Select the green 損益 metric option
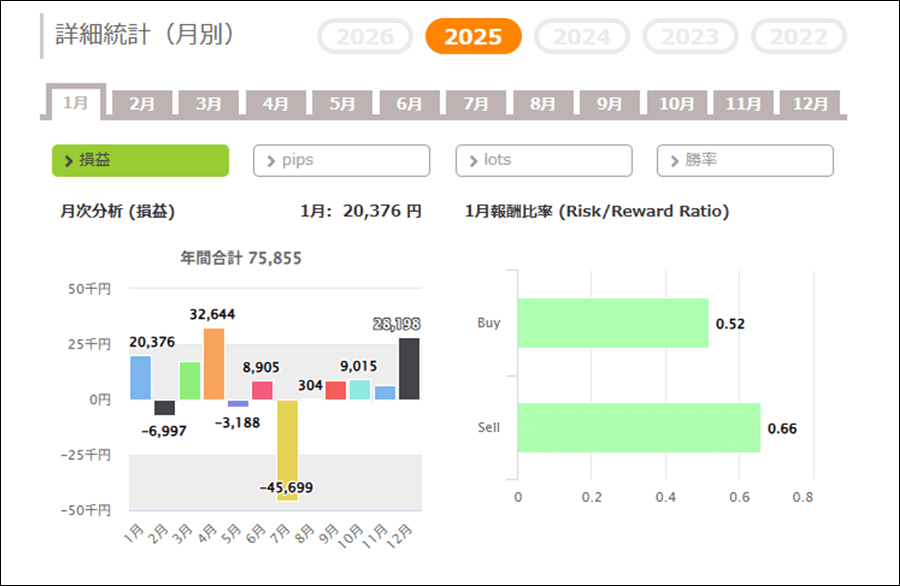 [140, 160]
